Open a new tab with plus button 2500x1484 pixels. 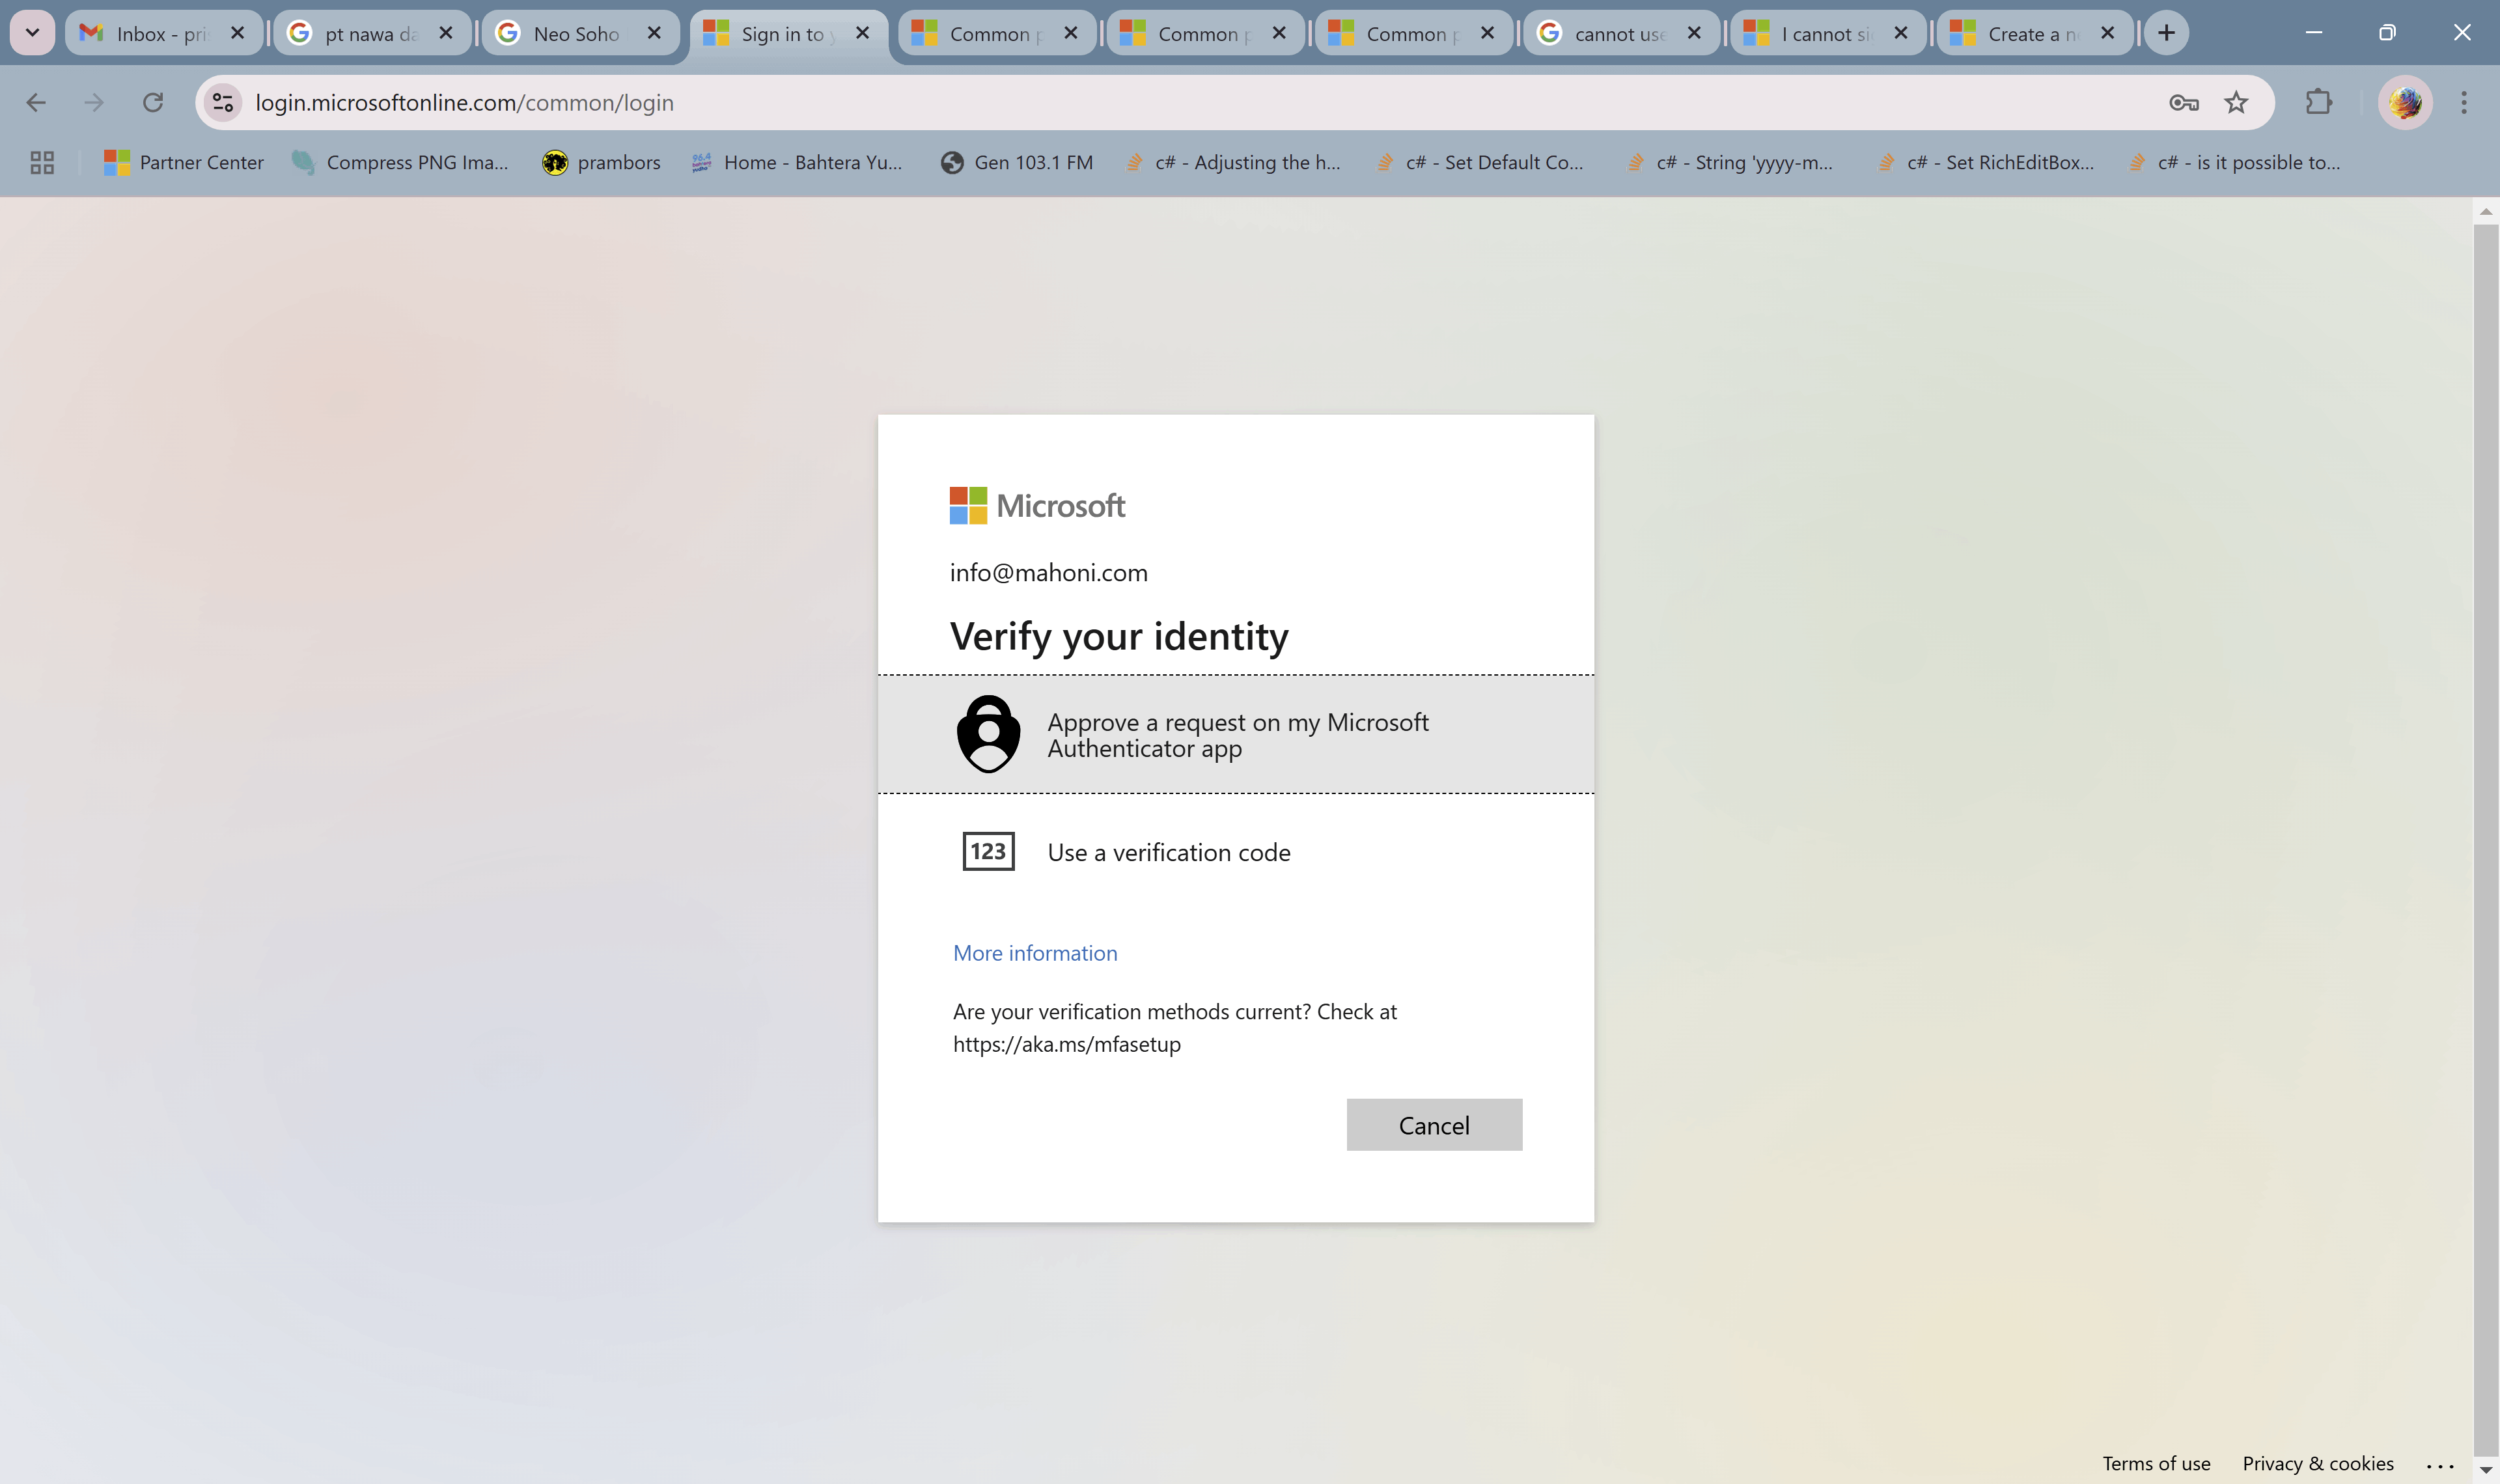point(2166,33)
